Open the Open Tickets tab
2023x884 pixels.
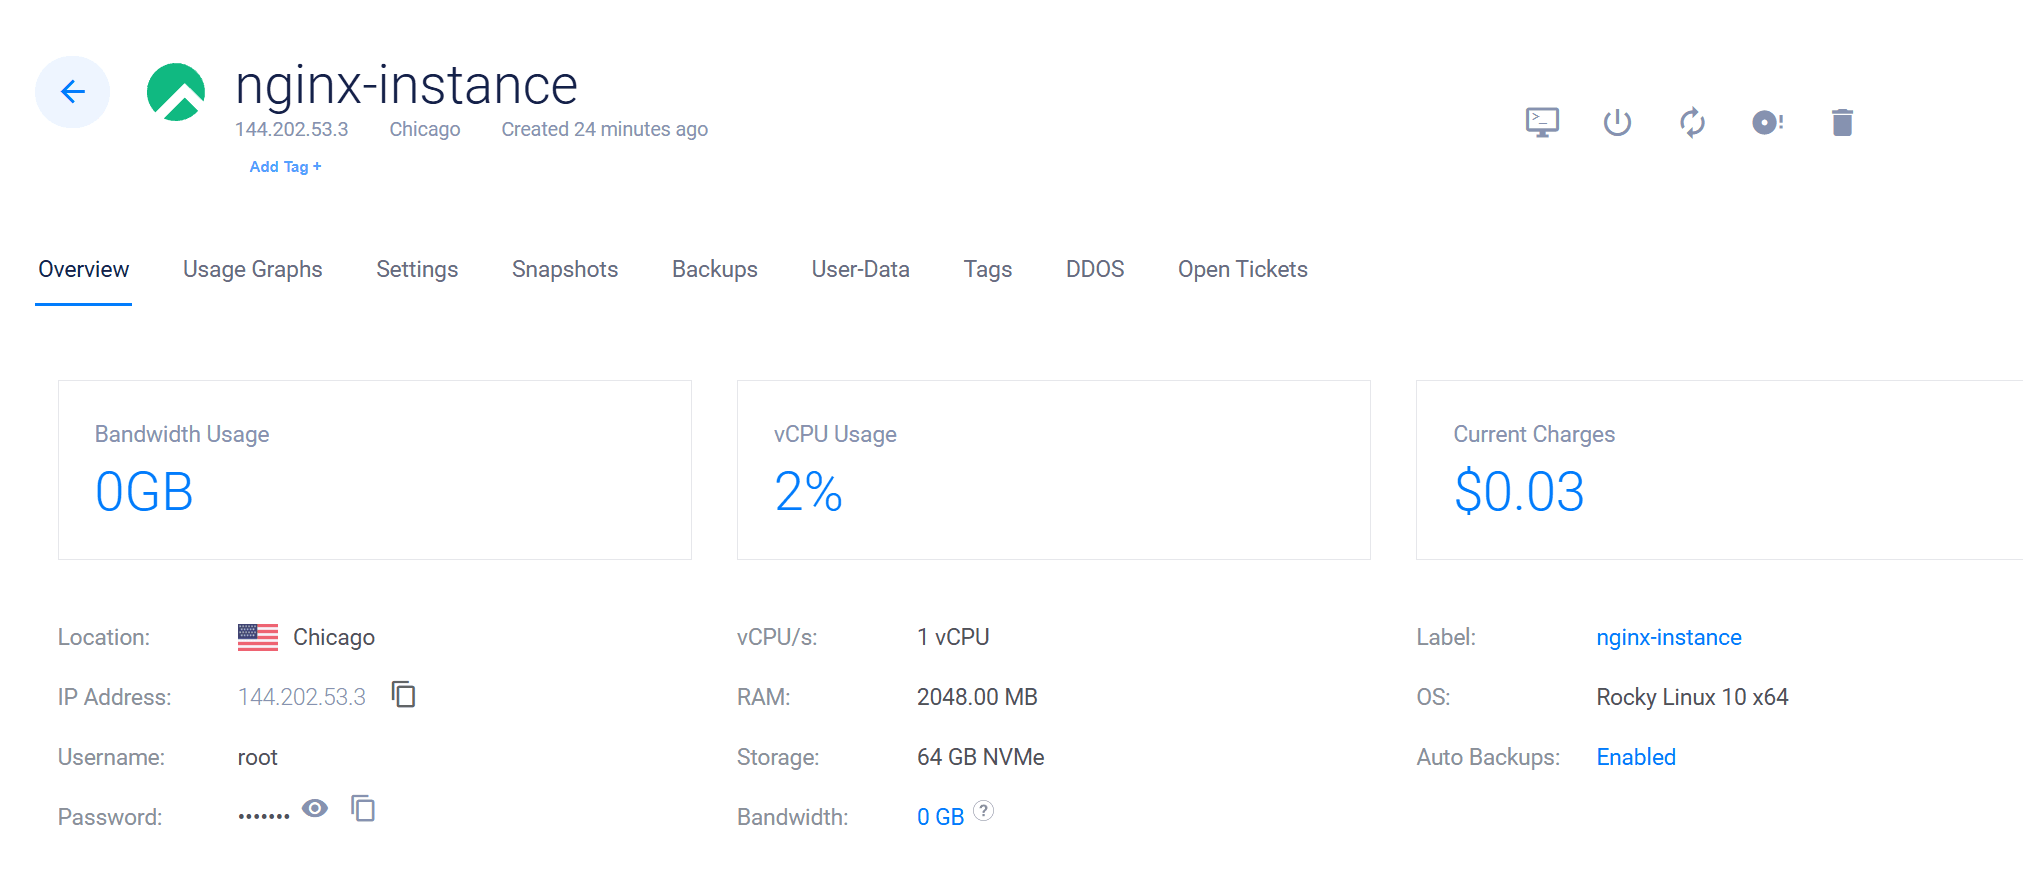tap(1243, 269)
